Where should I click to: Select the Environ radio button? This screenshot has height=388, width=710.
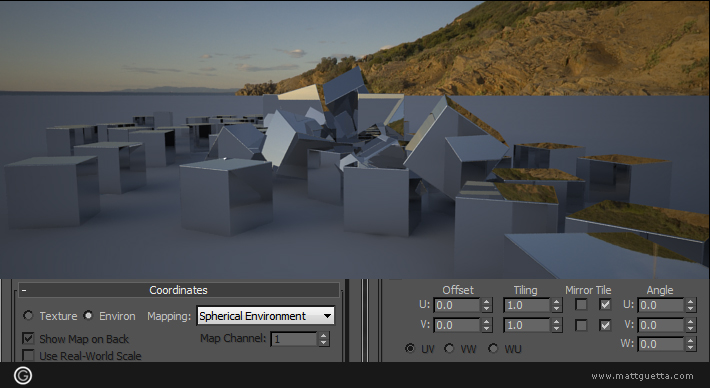click(x=88, y=315)
